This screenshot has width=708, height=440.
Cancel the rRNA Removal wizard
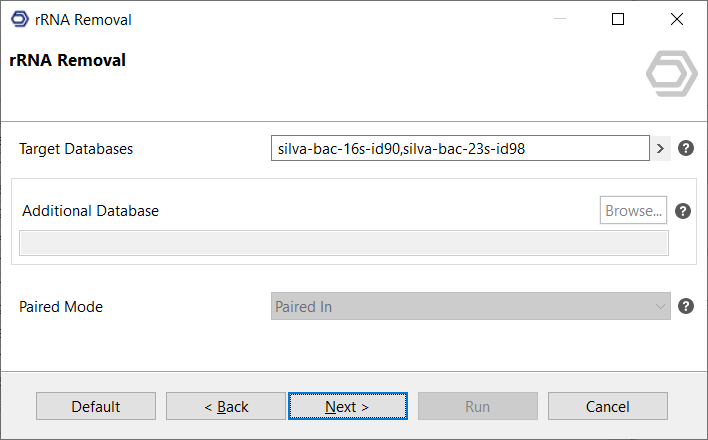[608, 406]
